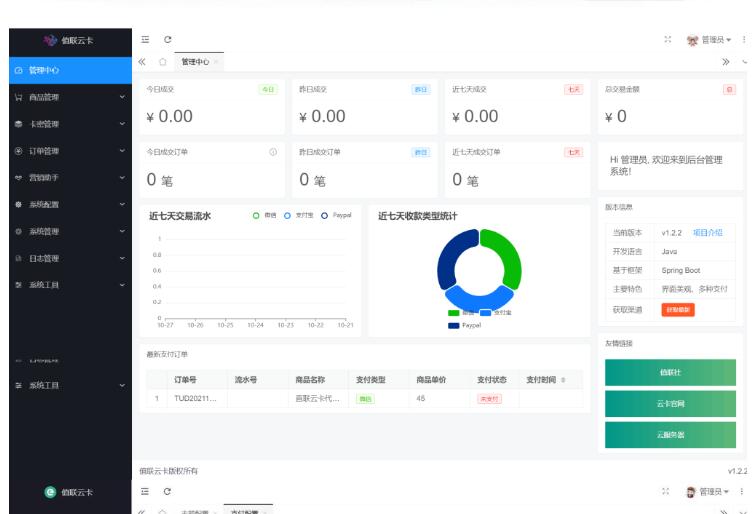Click product name cell 佰联云卡代...
This screenshot has width=754, height=514.
317,399
